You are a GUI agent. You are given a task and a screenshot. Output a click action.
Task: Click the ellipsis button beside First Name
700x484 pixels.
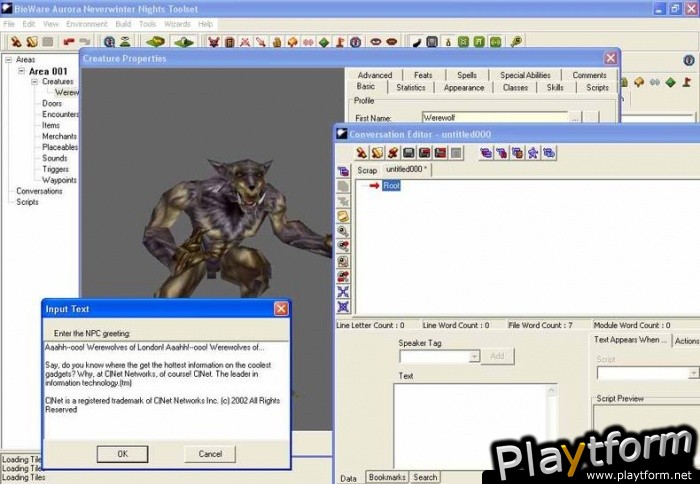(575, 118)
